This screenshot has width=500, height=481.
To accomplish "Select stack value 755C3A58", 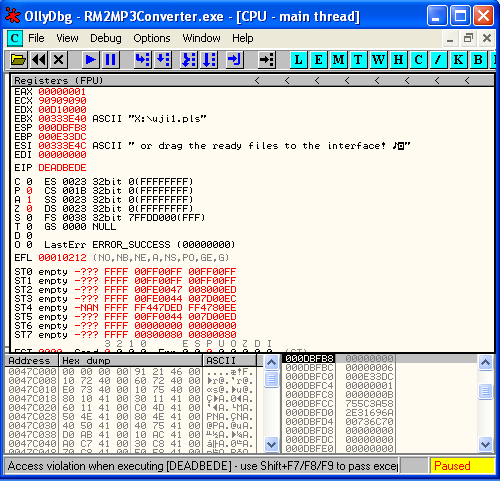I will [369, 404].
